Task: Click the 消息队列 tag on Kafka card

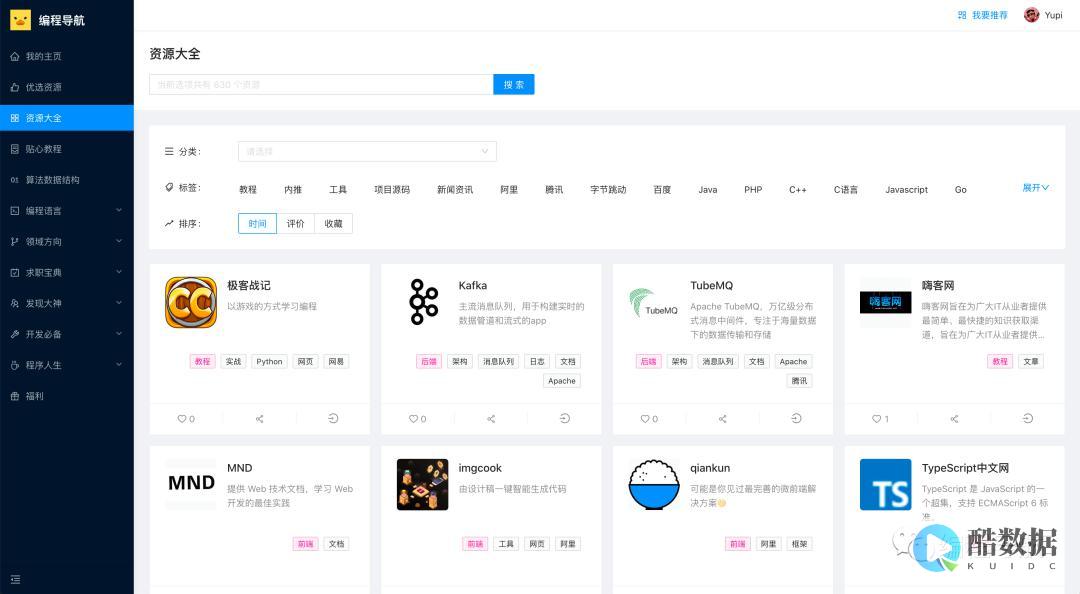Action: [499, 361]
